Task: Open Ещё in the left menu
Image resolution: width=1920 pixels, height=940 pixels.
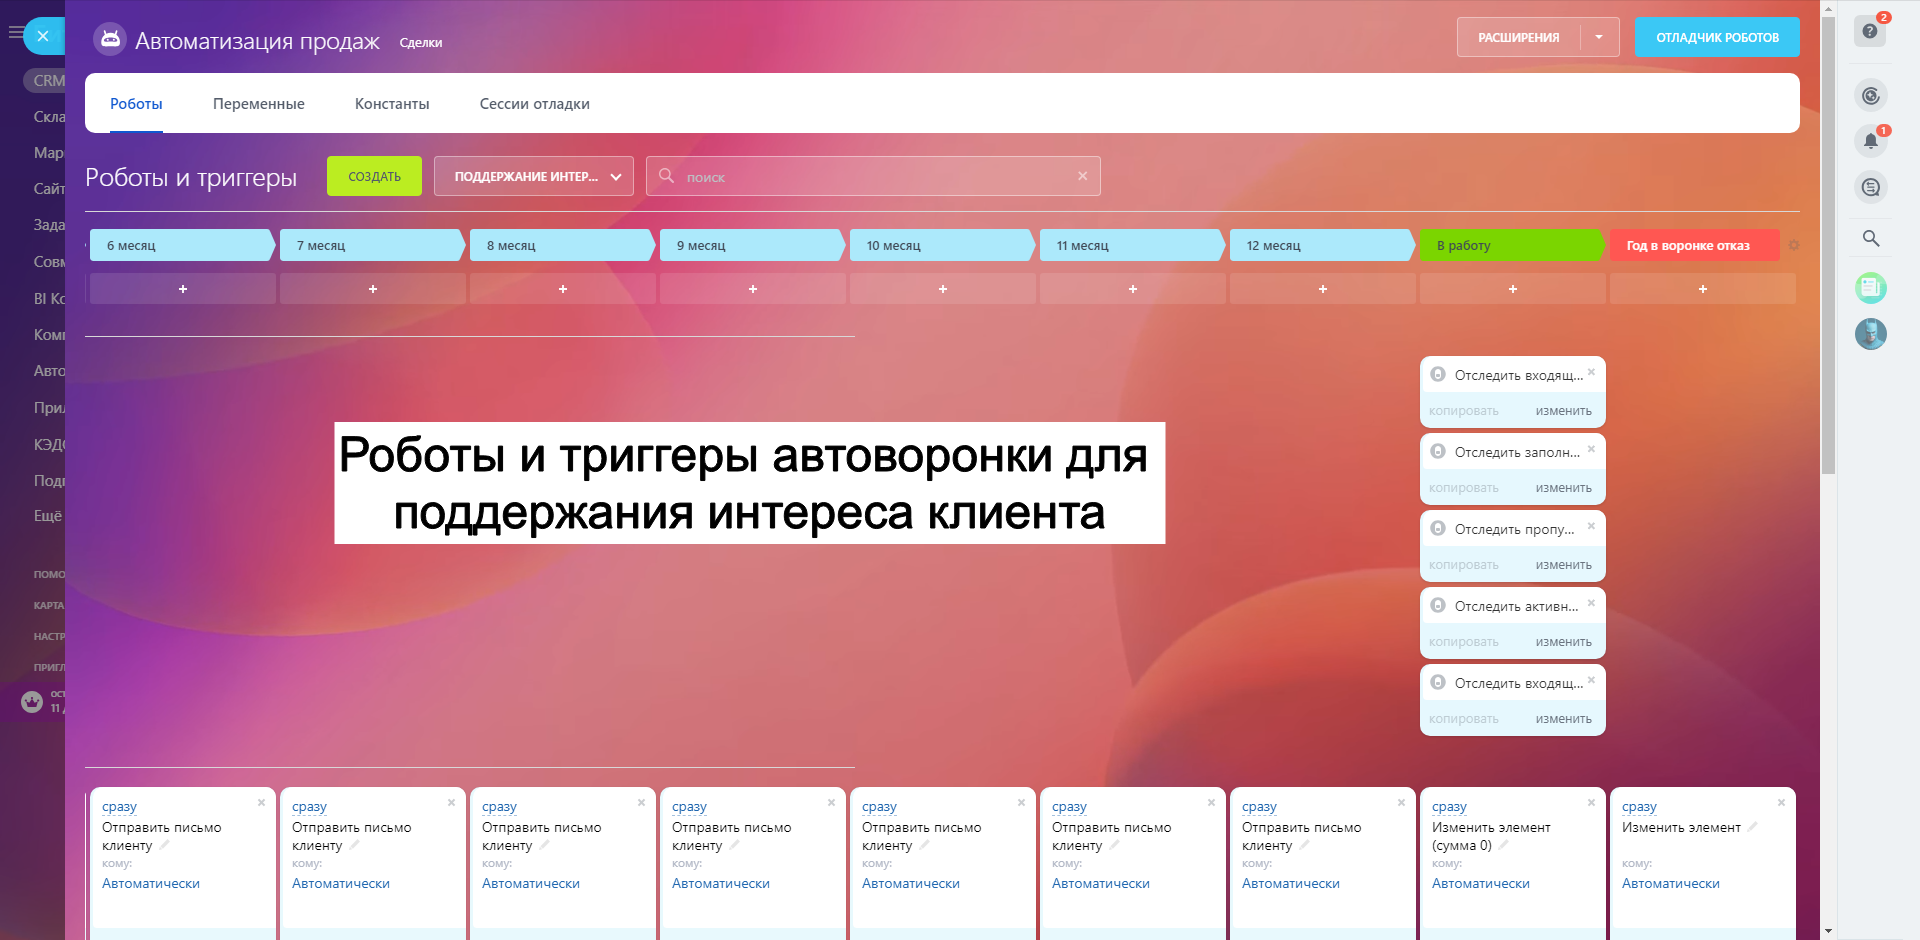Action: 48,515
